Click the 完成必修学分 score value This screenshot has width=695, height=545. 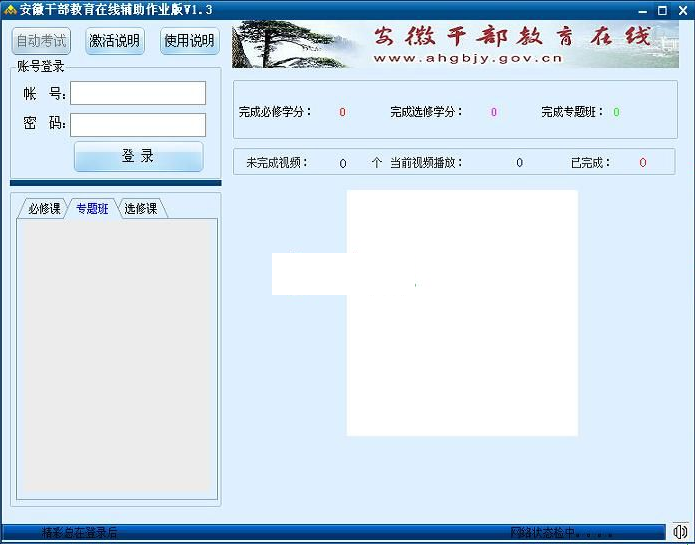342,112
